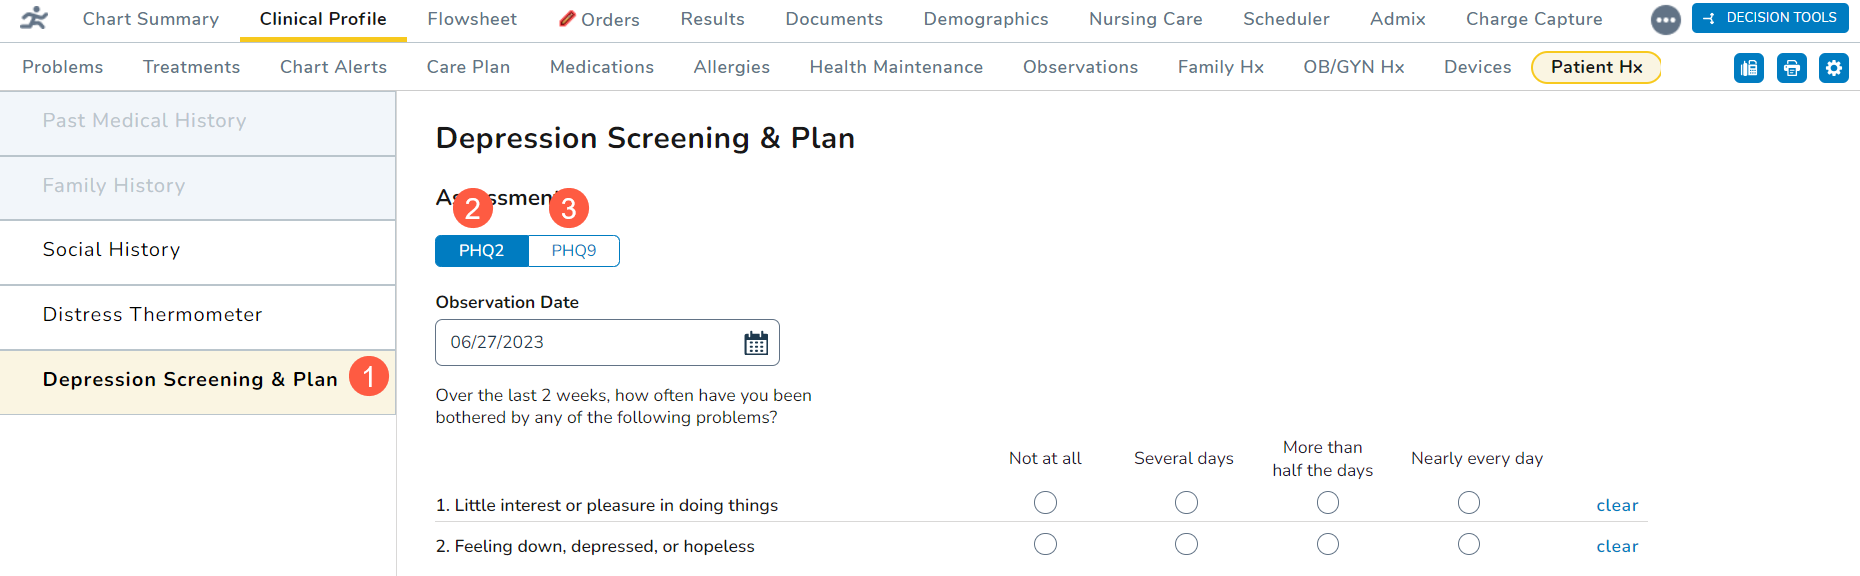Click the fax icon button
The height and width of the screenshot is (576, 1860).
coord(1749,68)
